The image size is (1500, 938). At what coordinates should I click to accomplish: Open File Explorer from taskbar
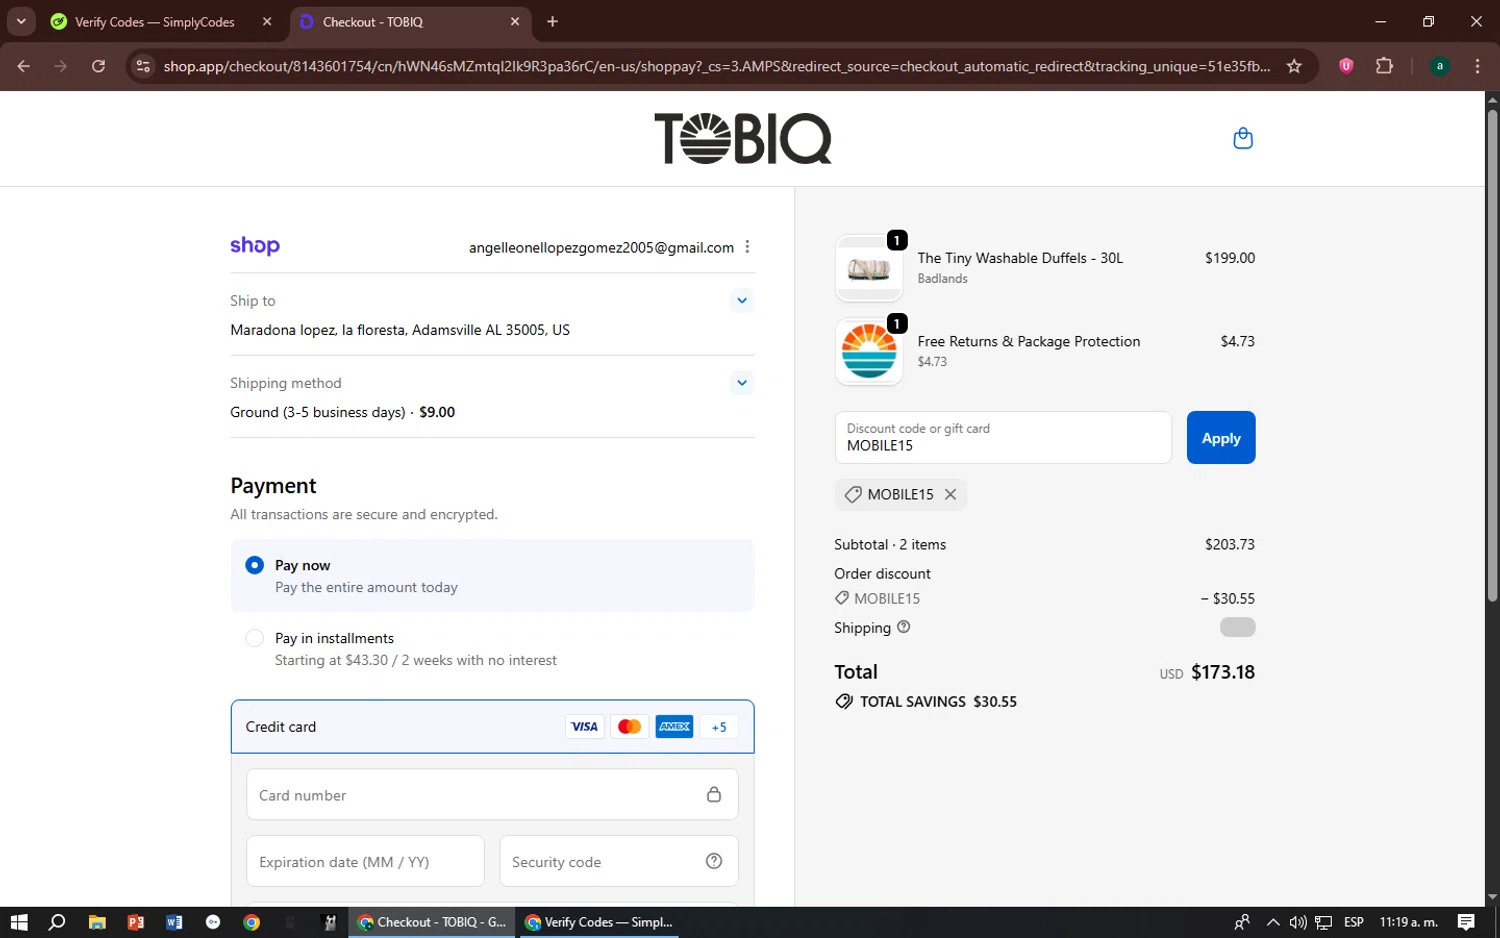pyautogui.click(x=97, y=922)
